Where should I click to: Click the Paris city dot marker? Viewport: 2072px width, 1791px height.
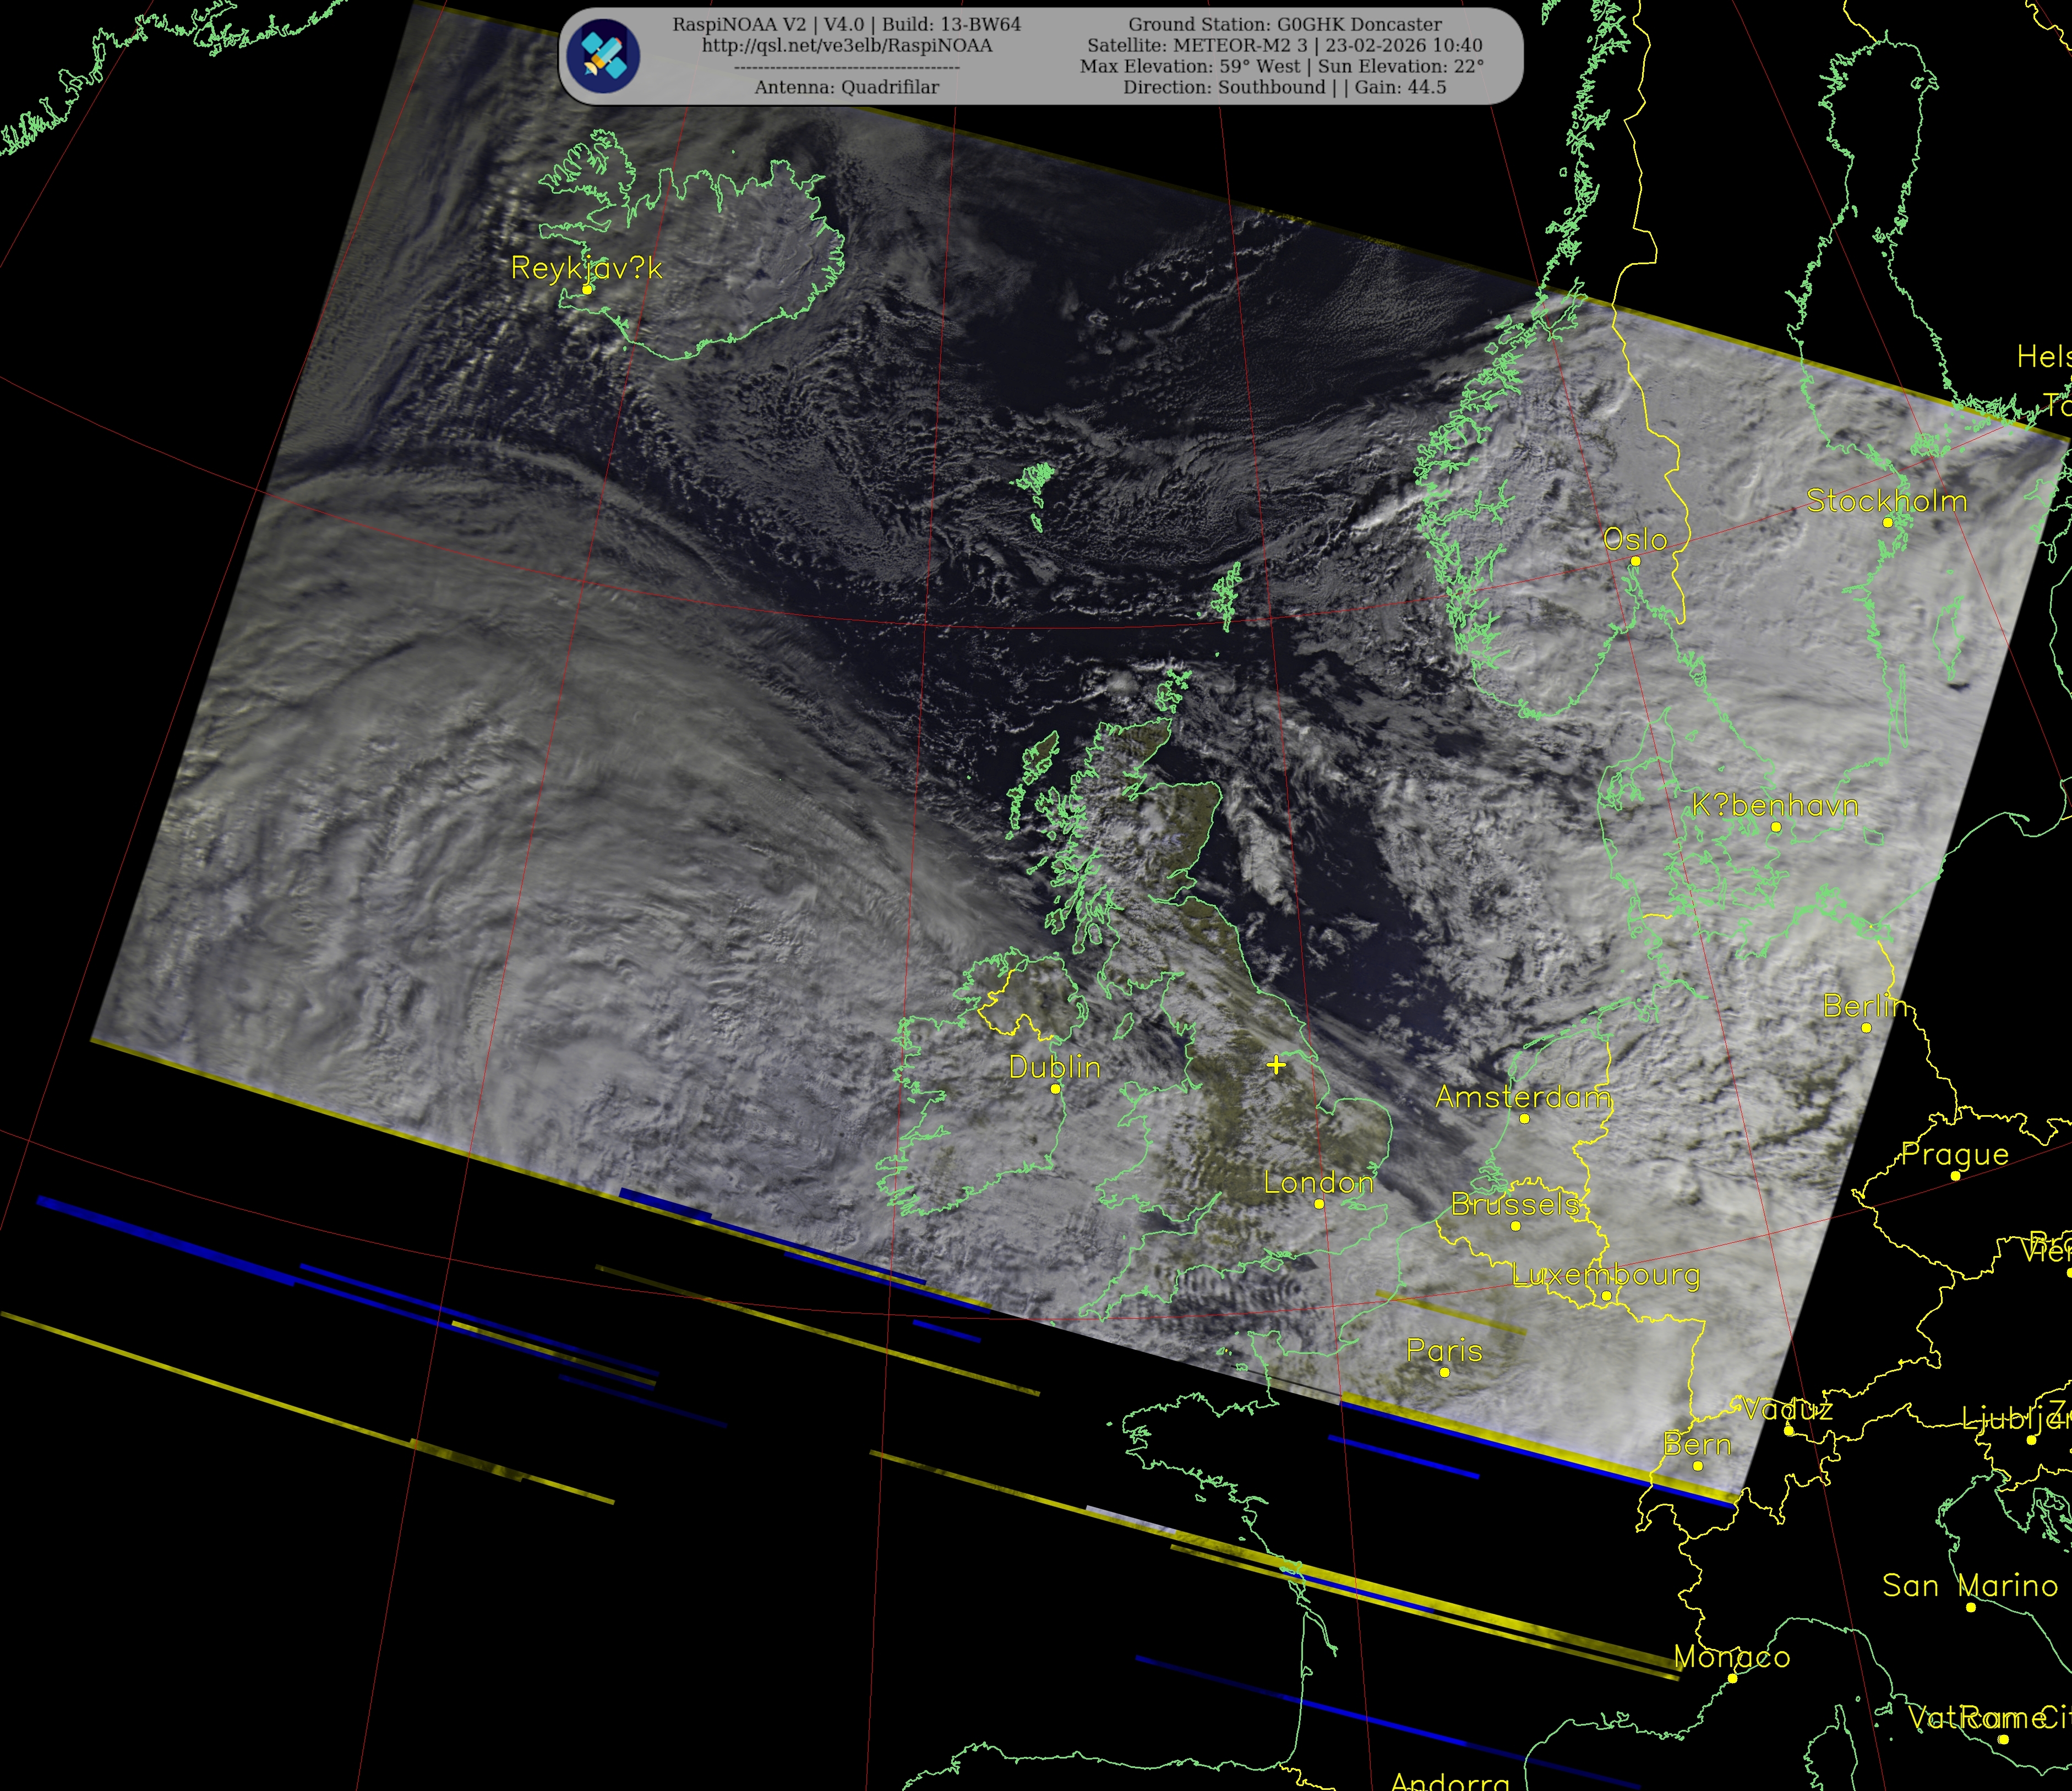click(1444, 1372)
